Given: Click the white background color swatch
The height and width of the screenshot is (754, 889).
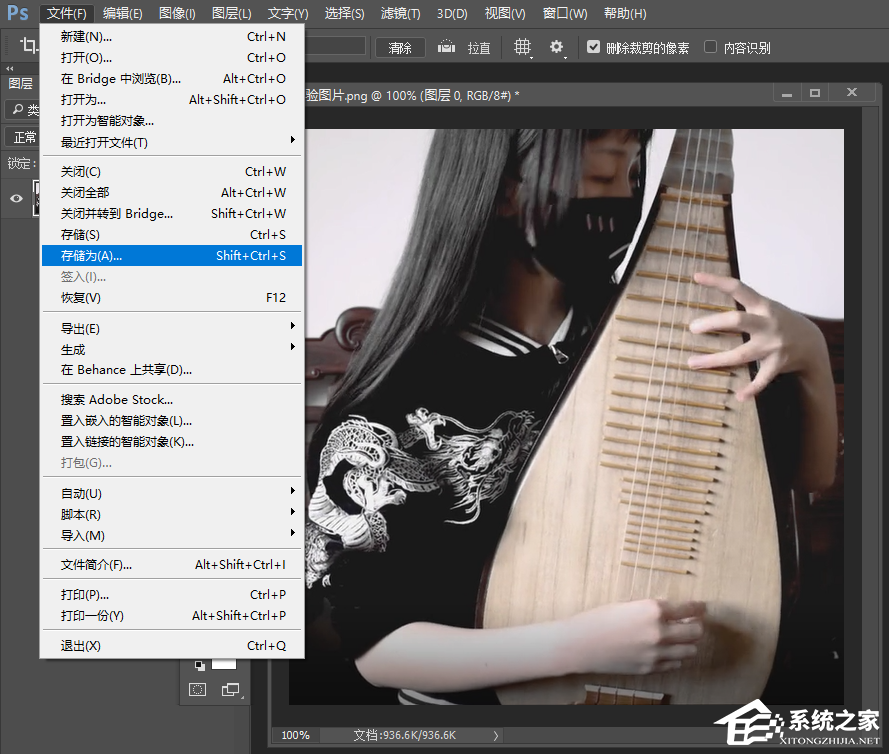Looking at the screenshot, I should tap(223, 664).
